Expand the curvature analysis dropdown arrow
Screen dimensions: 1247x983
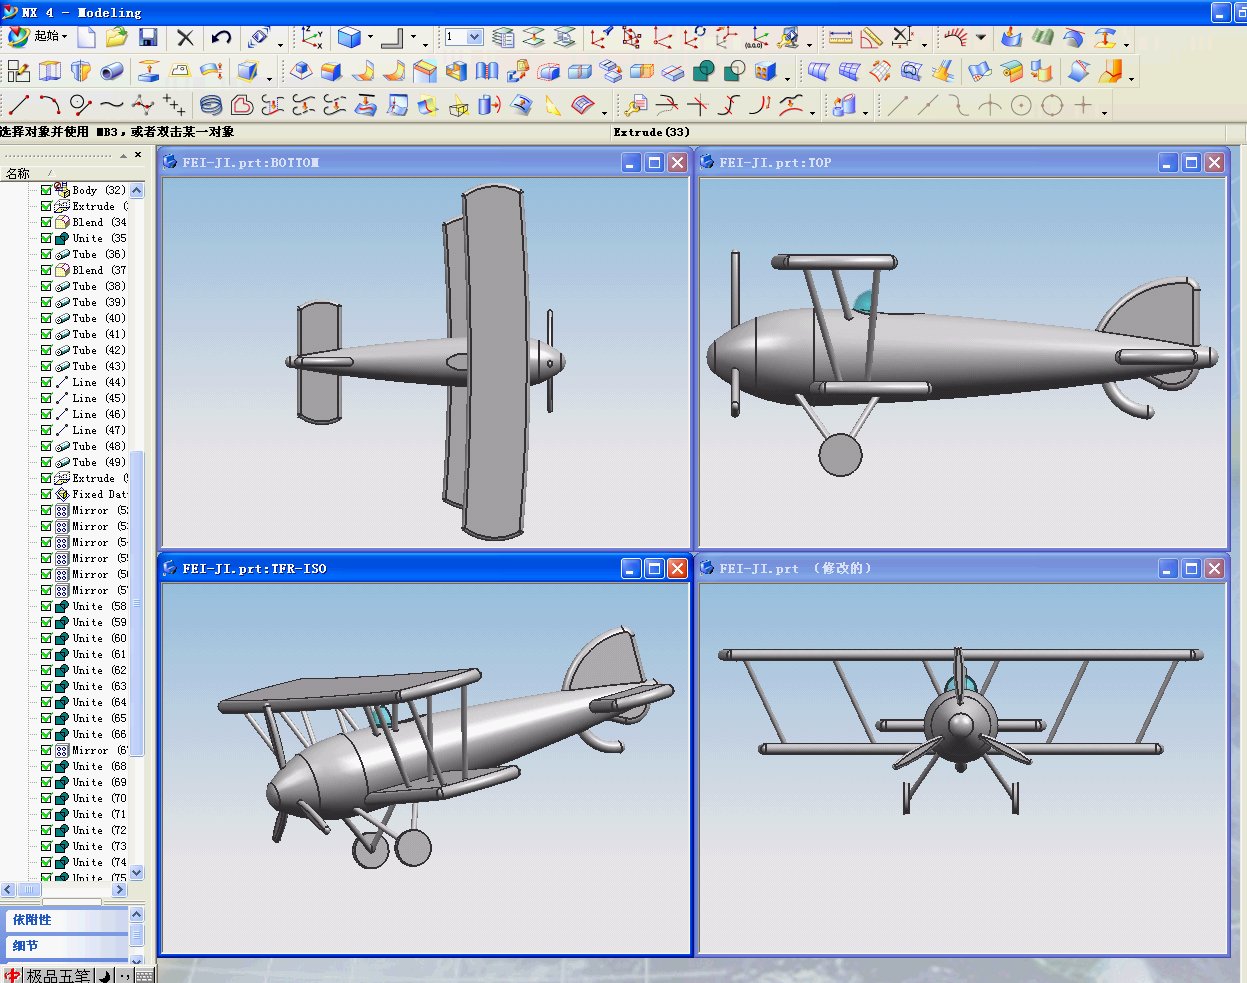tap(981, 38)
